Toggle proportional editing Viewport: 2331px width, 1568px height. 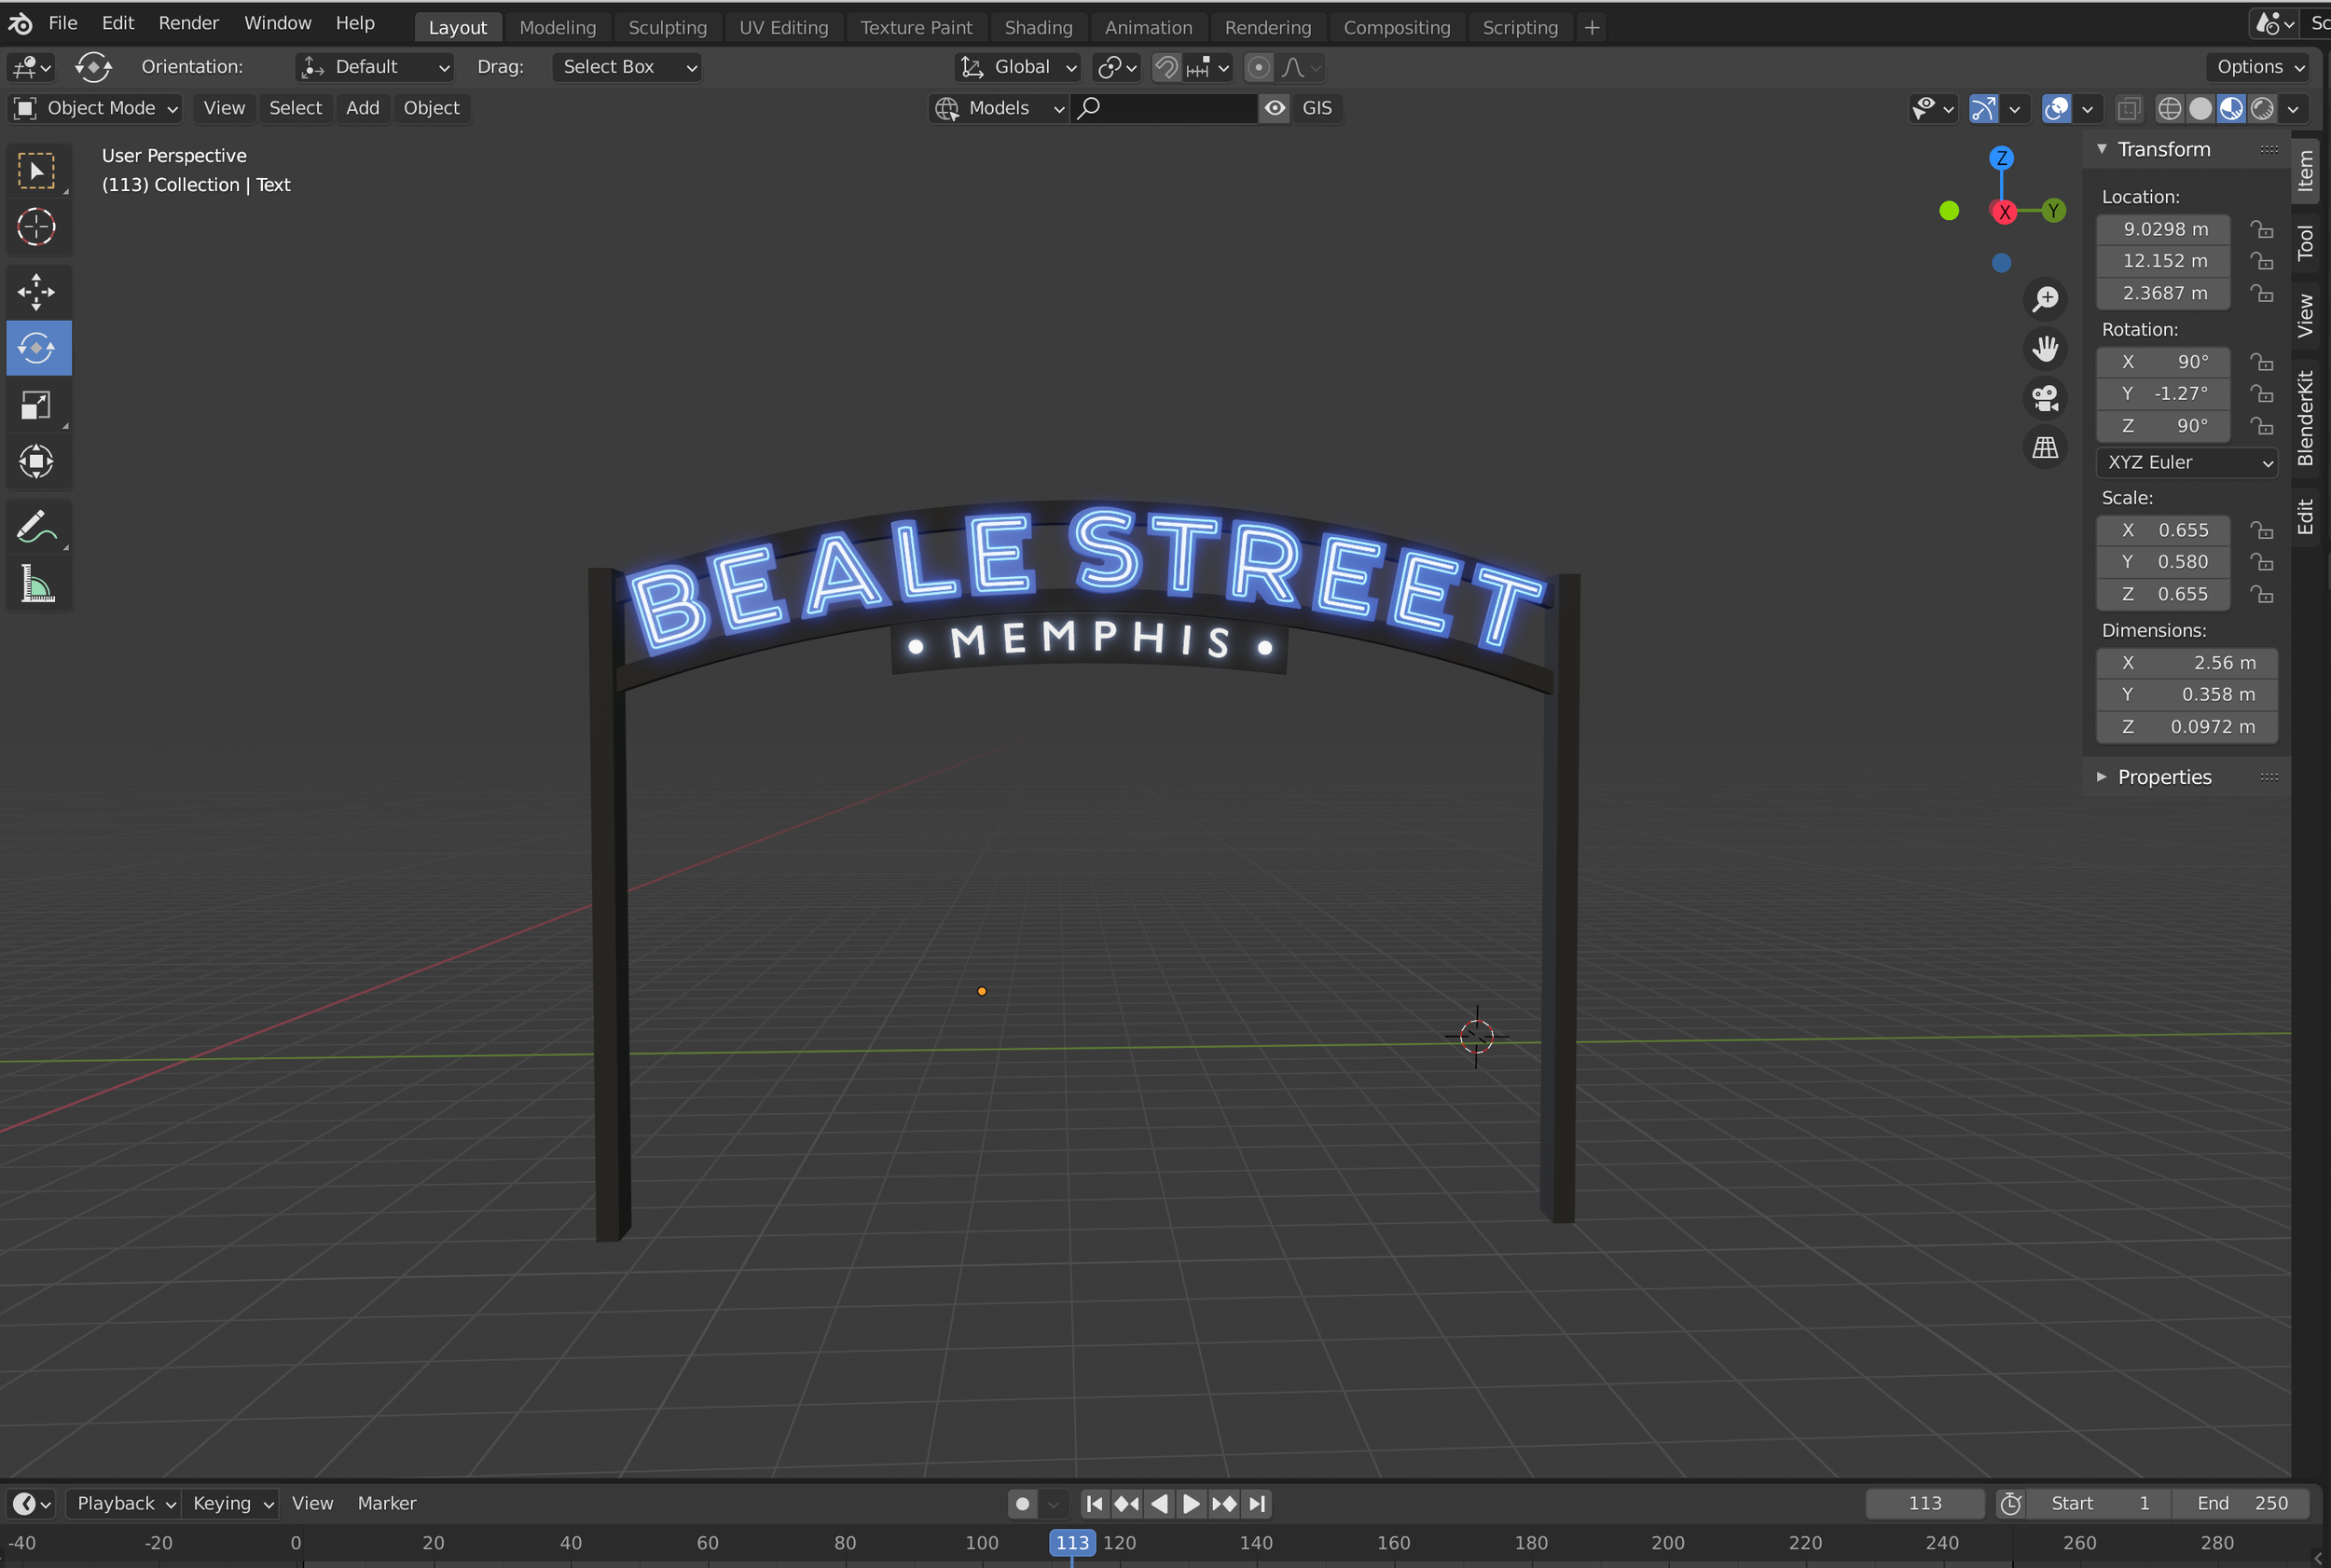1259,67
